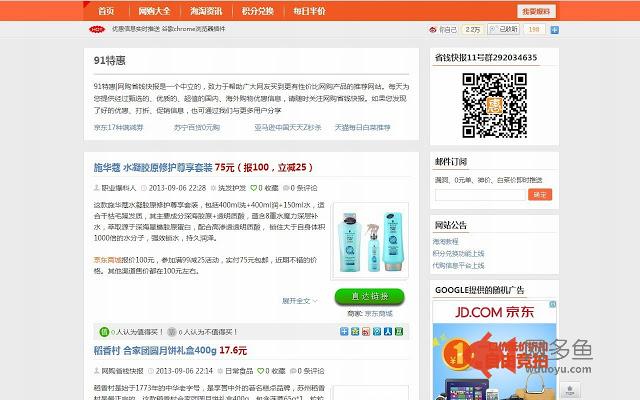Open the 亚马逊中国天天Z秒杀 link

[x=288, y=127]
